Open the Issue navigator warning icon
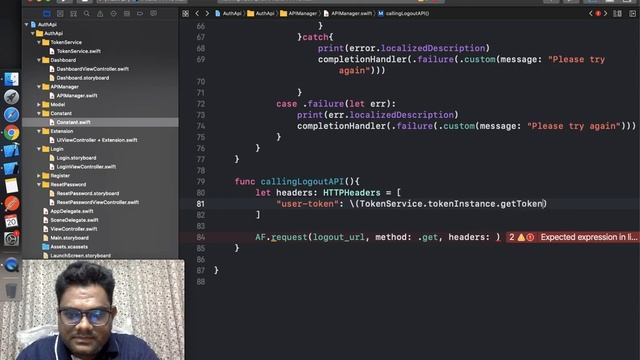This screenshot has width=640, height=360. point(100,13)
